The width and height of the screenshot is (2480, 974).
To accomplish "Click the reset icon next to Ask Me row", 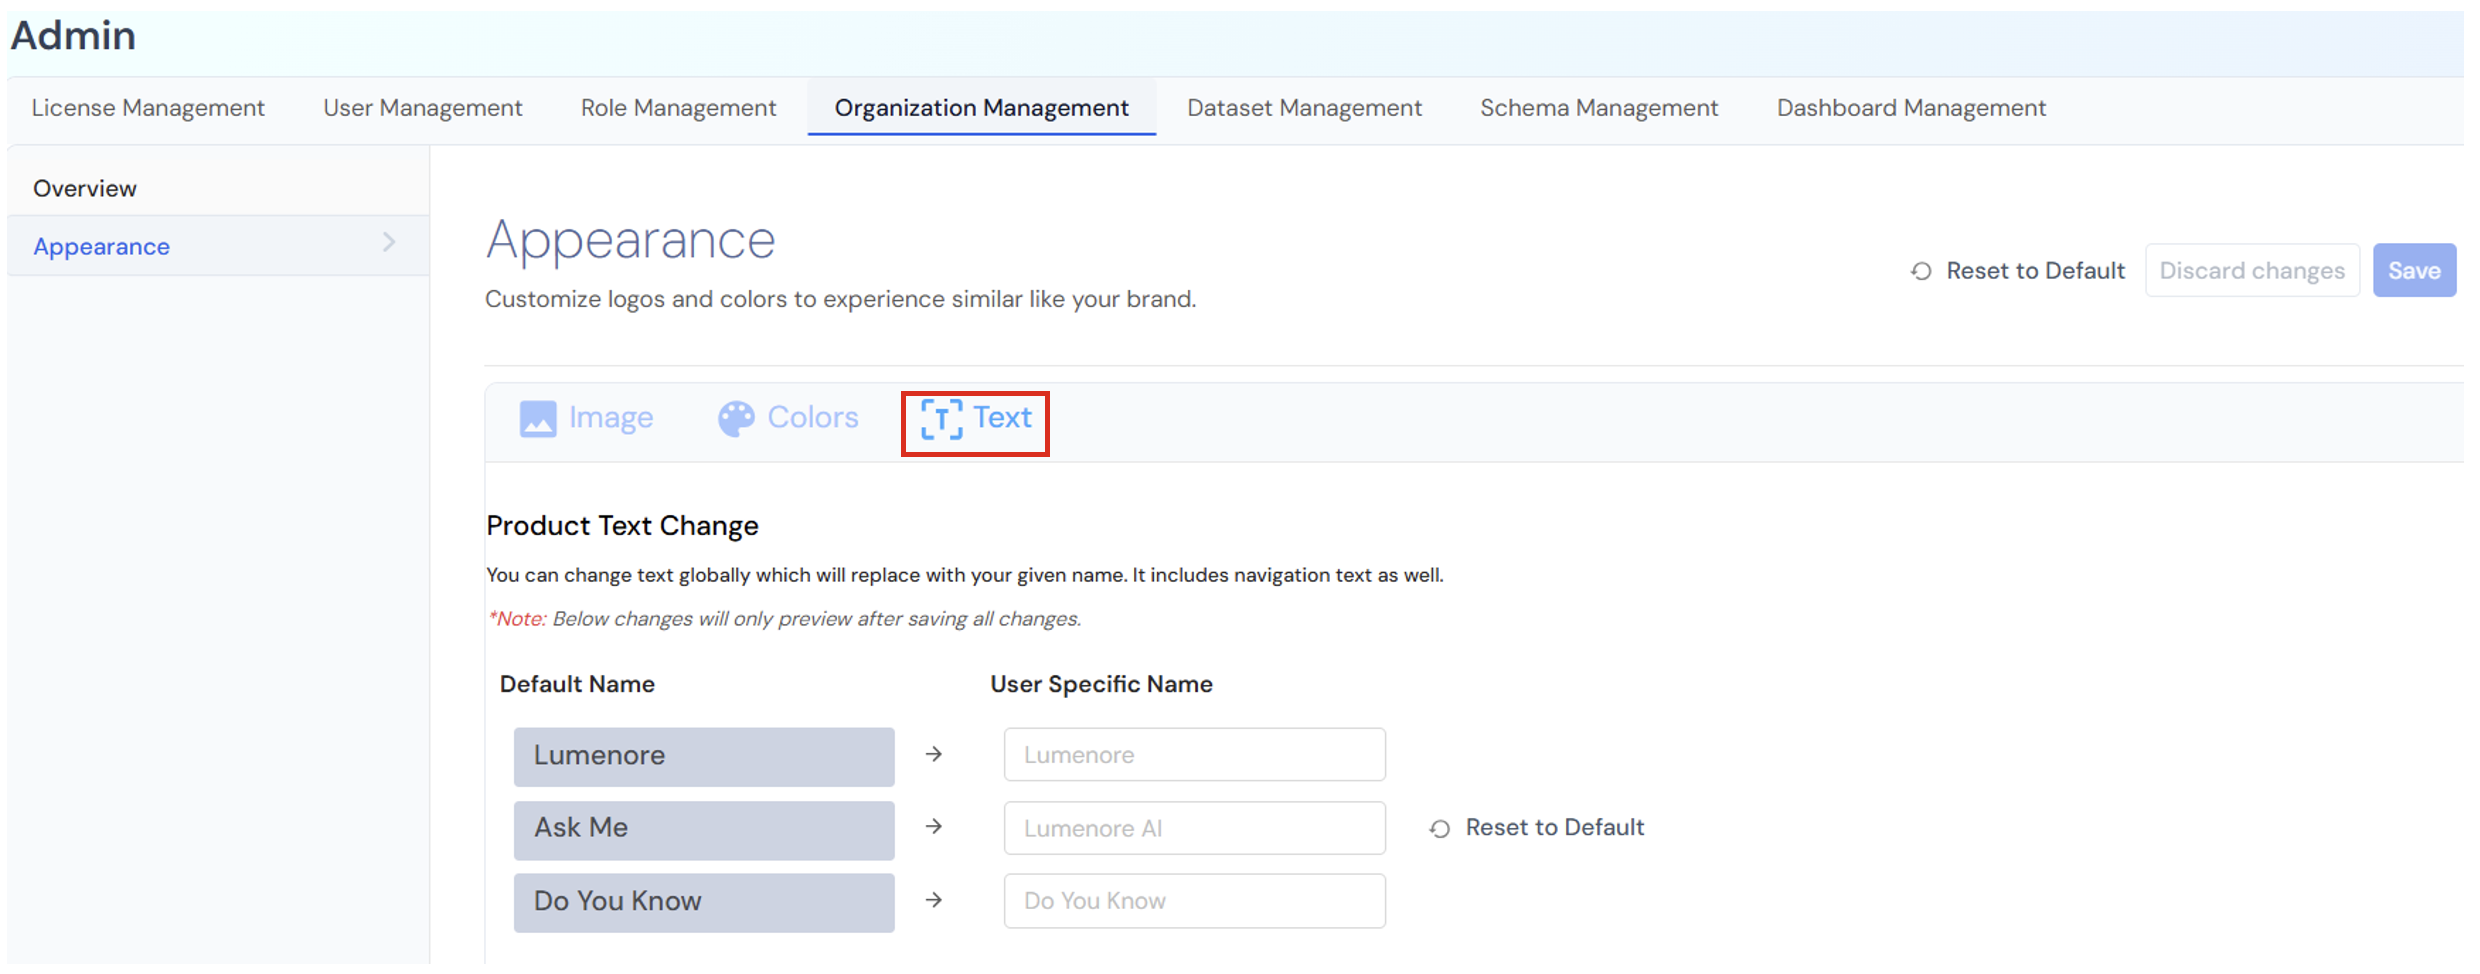I will (x=1440, y=828).
